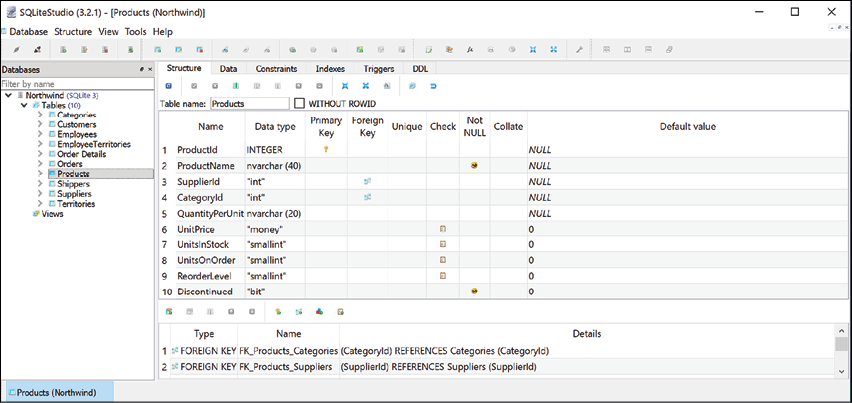This screenshot has width=852, height=403.
Task: Close the Databases panel
Action: (150, 70)
